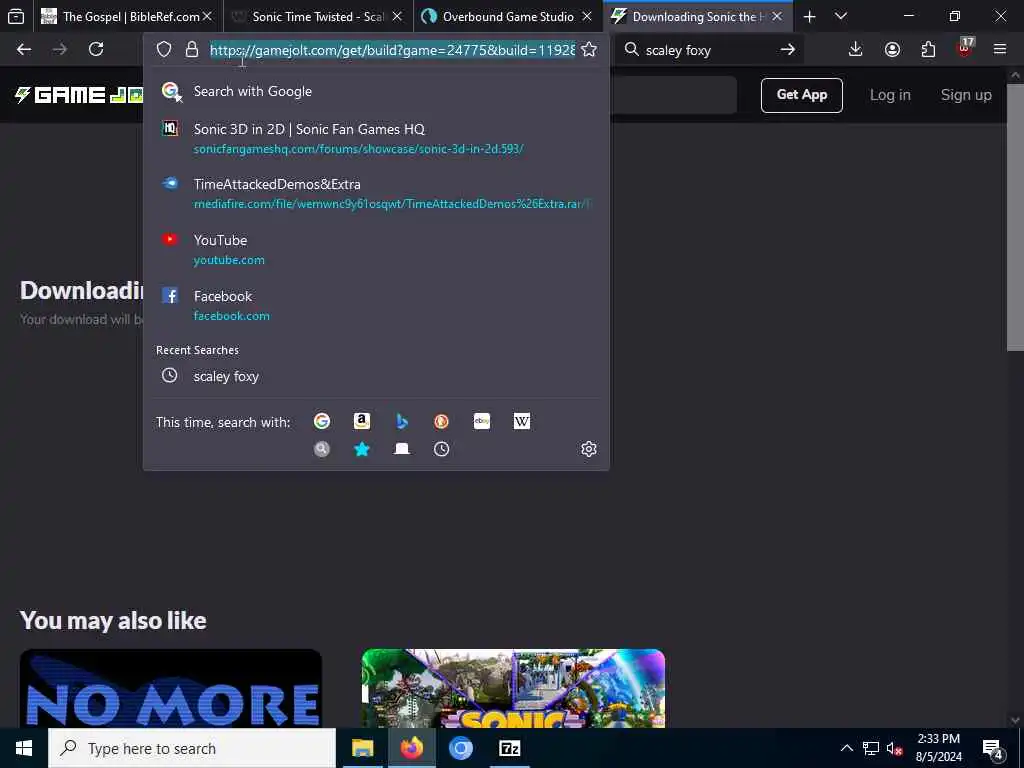Search open tabs using the tabs icon
This screenshot has height=768, width=1024.
pyautogui.click(x=402, y=449)
